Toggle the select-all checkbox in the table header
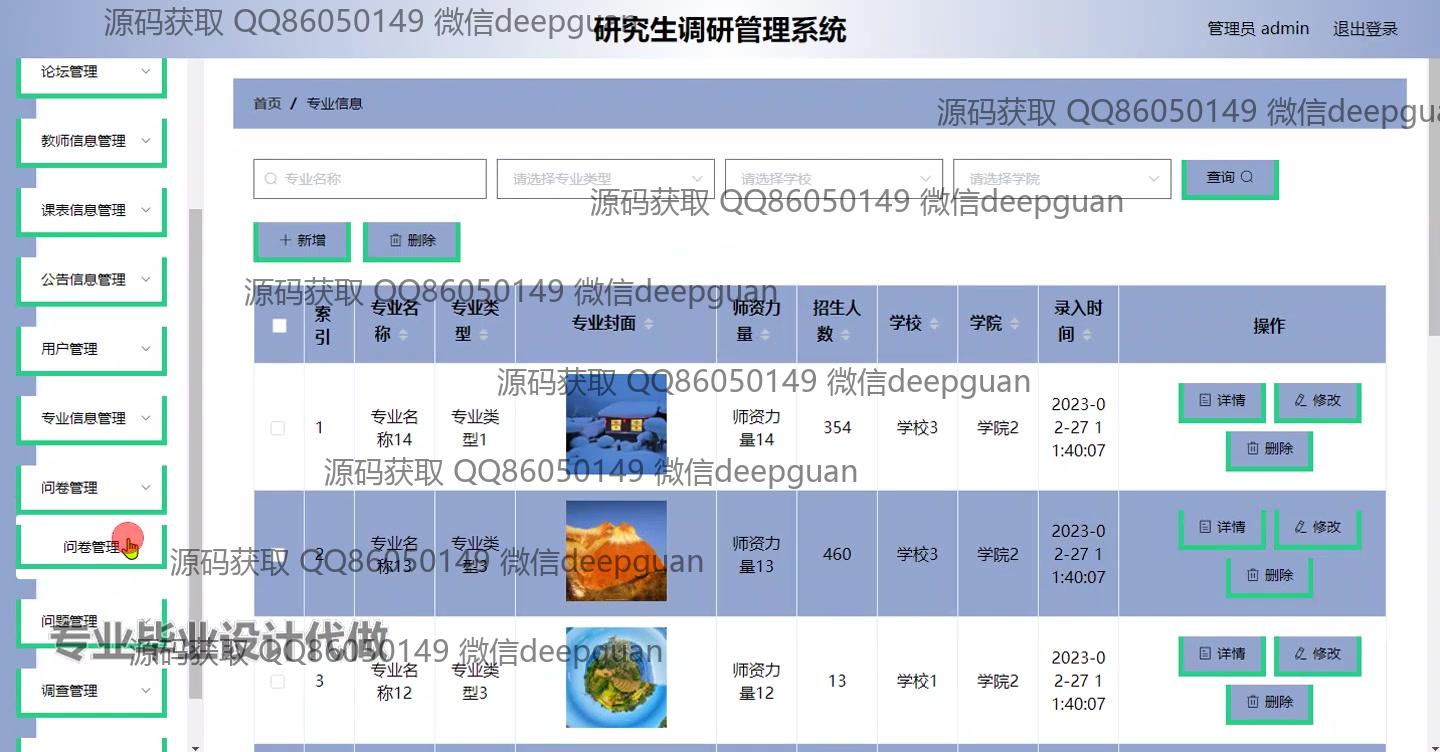Viewport: 1440px width, 752px height. 279,325
